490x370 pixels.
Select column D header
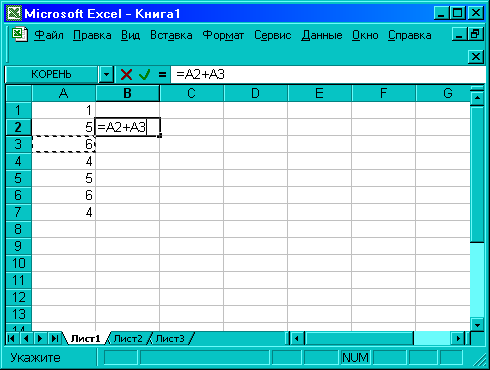click(x=255, y=93)
